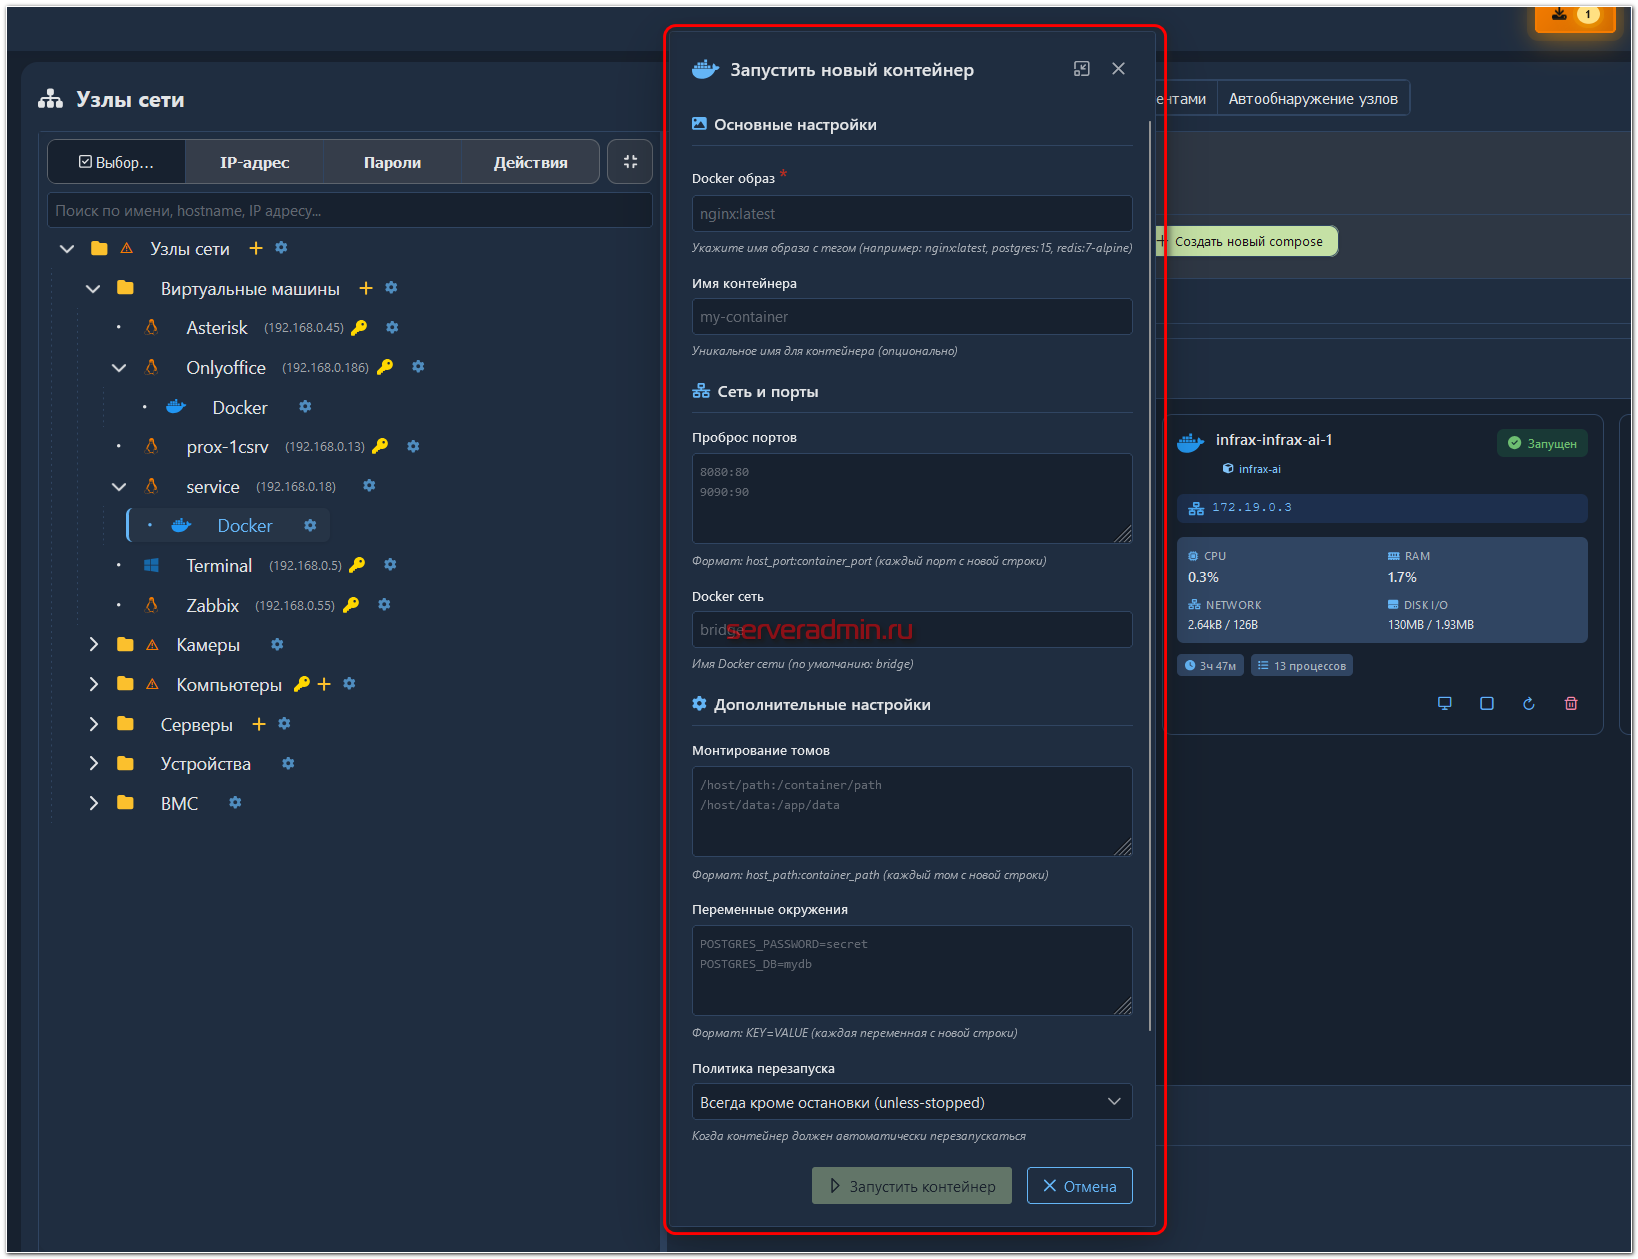
Task: Expand the container dialog to fullscreen
Action: point(1081,69)
